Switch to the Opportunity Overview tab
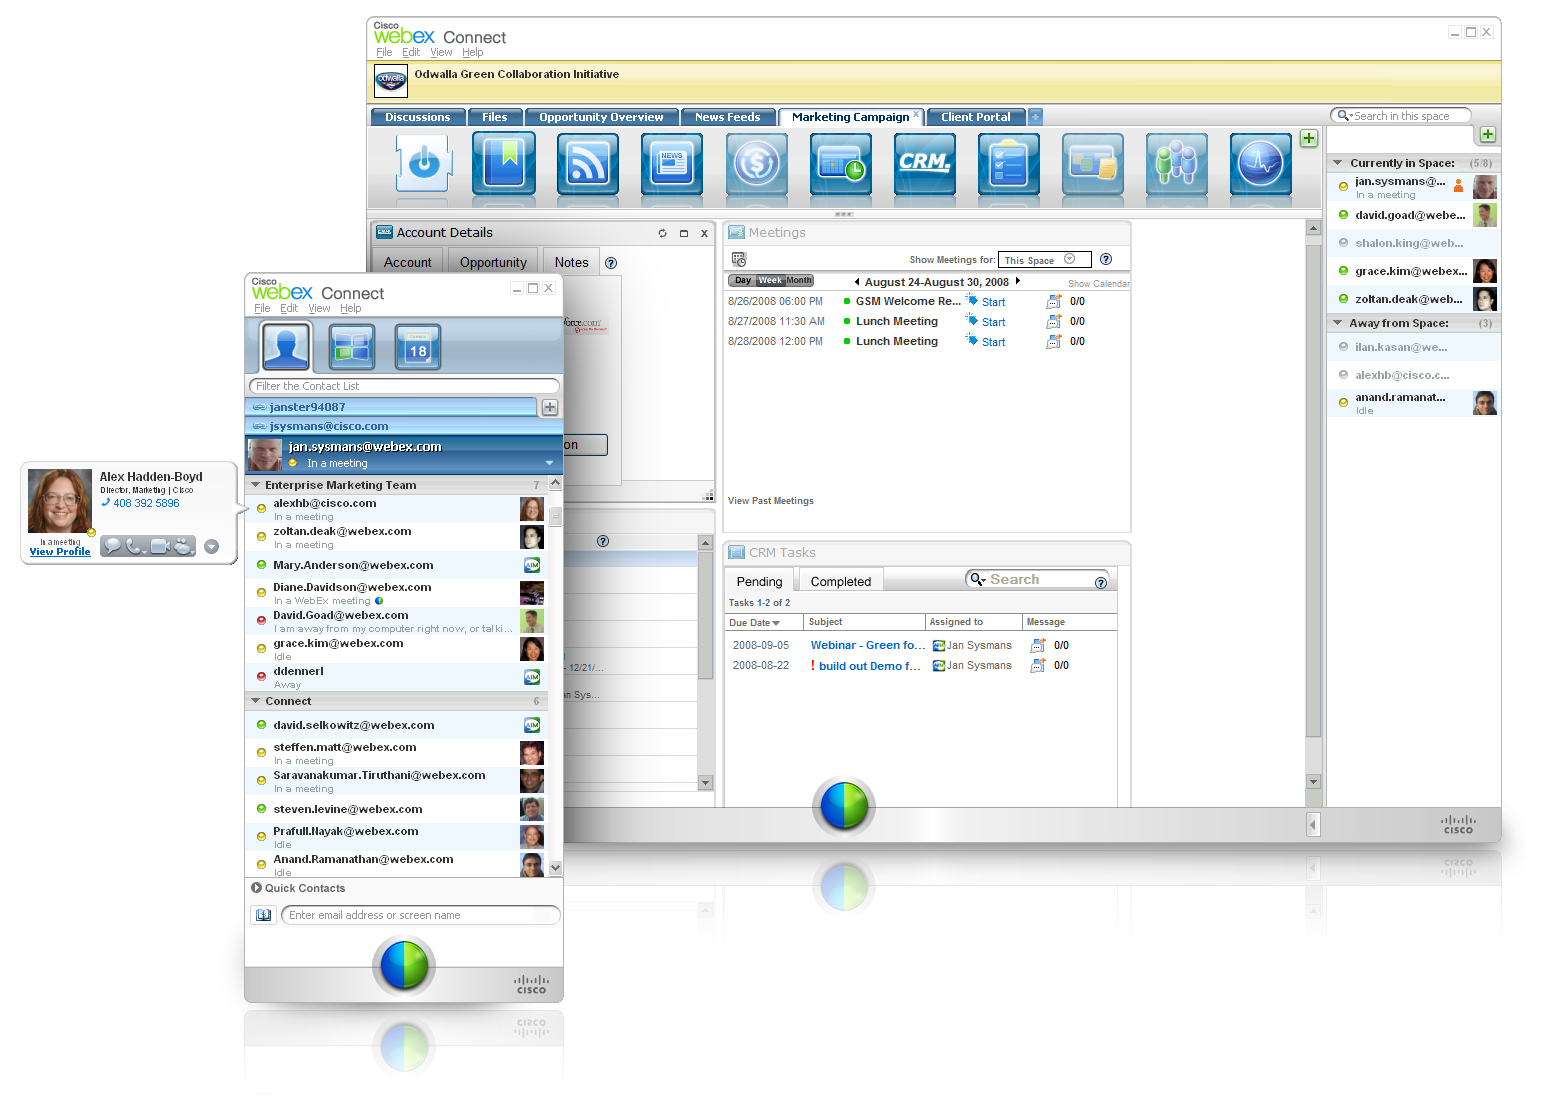The height and width of the screenshot is (1100, 1547). [601, 117]
